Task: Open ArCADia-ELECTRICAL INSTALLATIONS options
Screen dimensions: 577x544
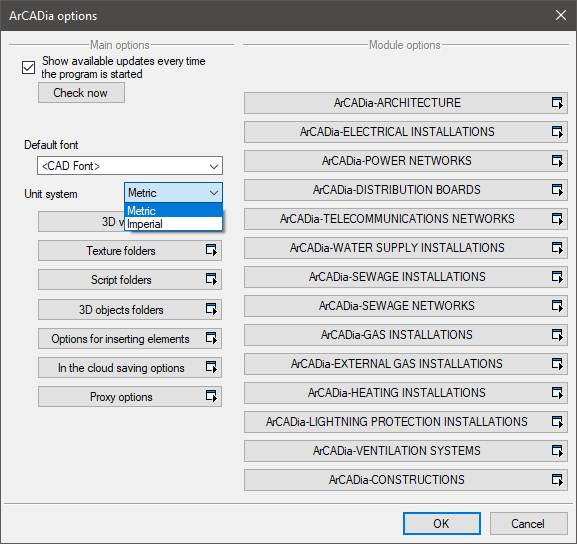Action: pyautogui.click(x=406, y=132)
